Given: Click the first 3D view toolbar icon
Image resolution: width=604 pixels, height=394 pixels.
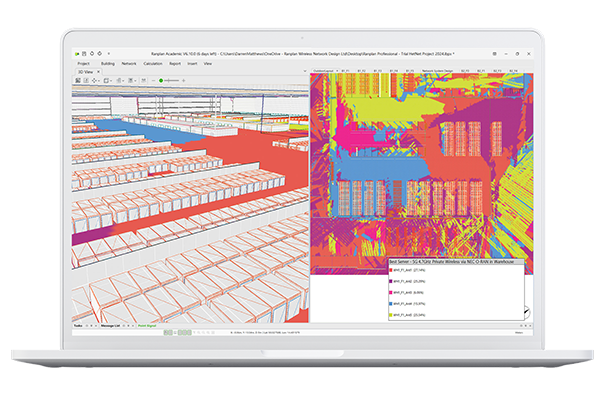Looking at the screenshot, I should click(x=78, y=80).
